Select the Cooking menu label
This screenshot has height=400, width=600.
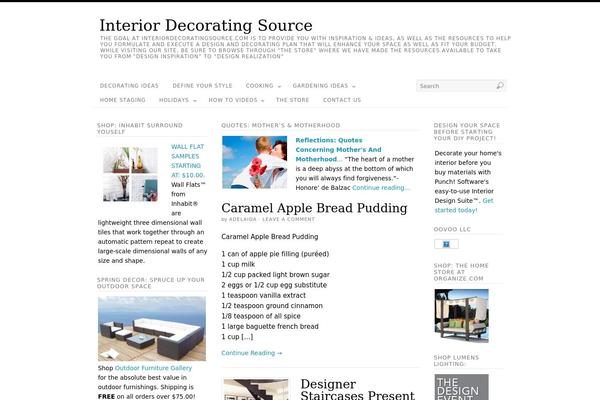(x=259, y=86)
